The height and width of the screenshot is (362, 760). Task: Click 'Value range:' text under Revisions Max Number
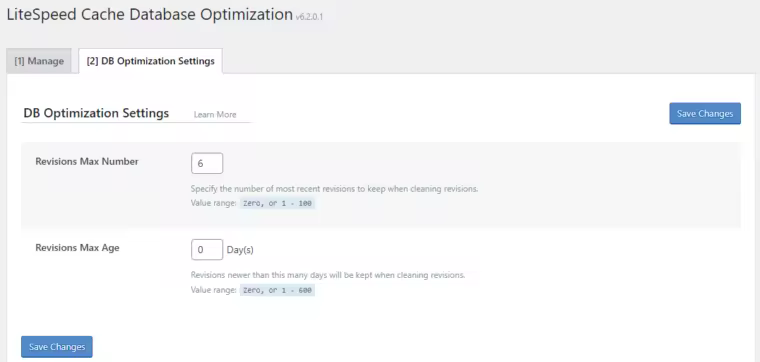[213, 203]
